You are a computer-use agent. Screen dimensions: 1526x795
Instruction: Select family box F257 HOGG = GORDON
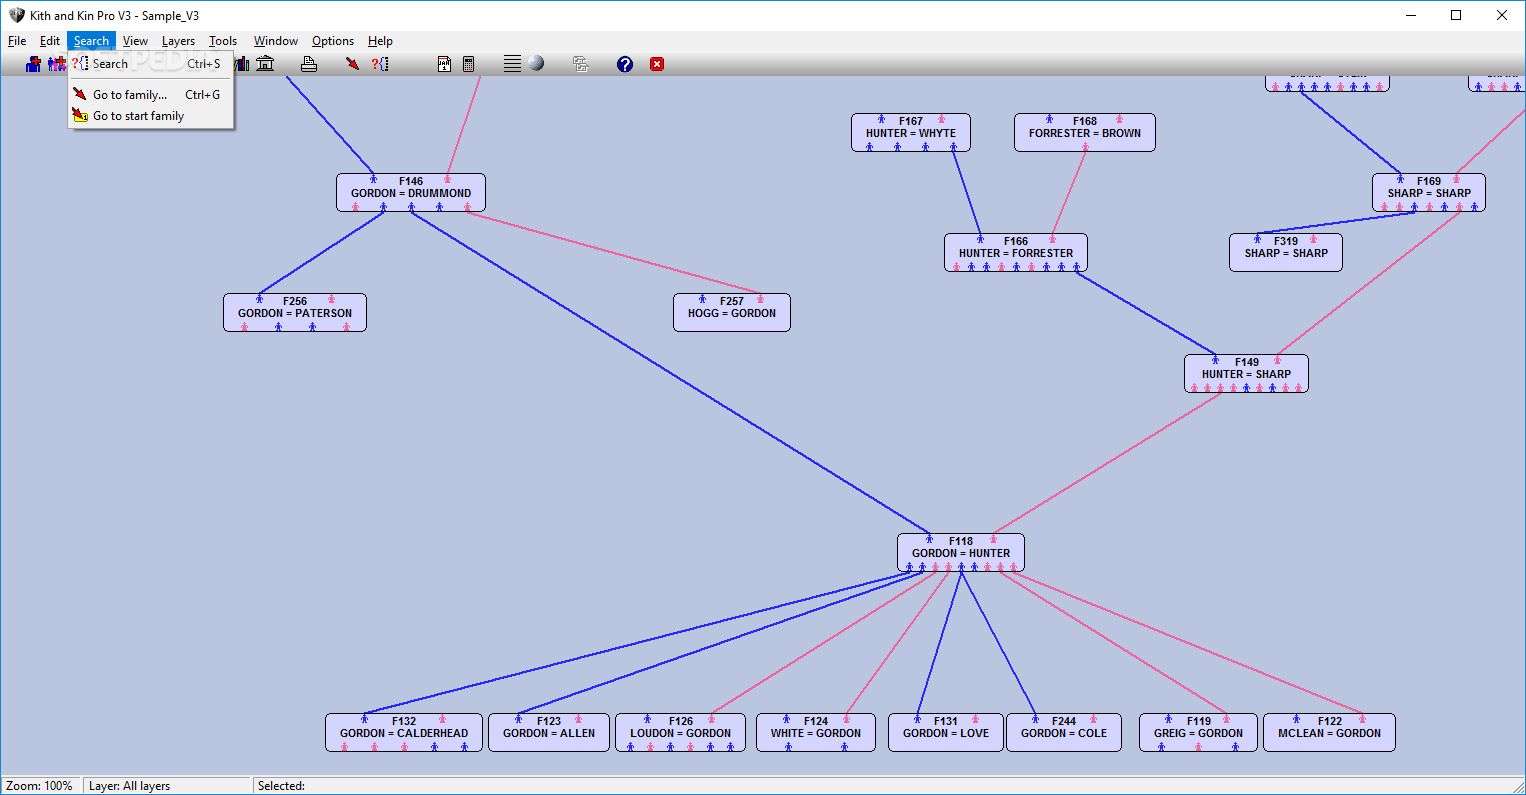(x=732, y=312)
